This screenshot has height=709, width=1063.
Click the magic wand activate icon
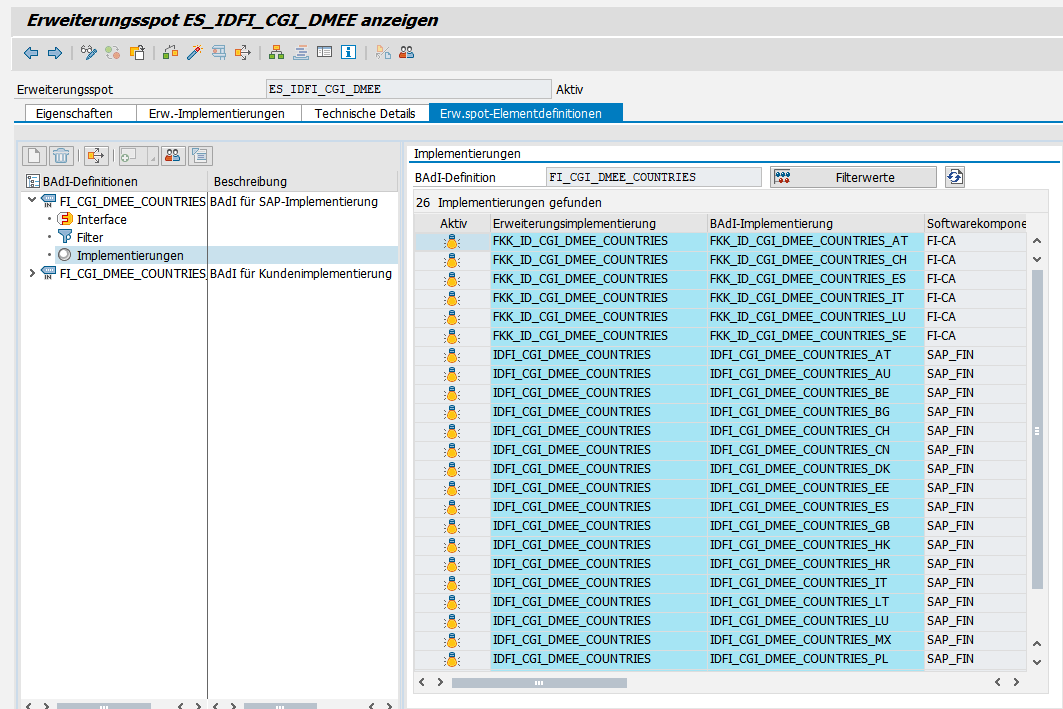pos(195,52)
